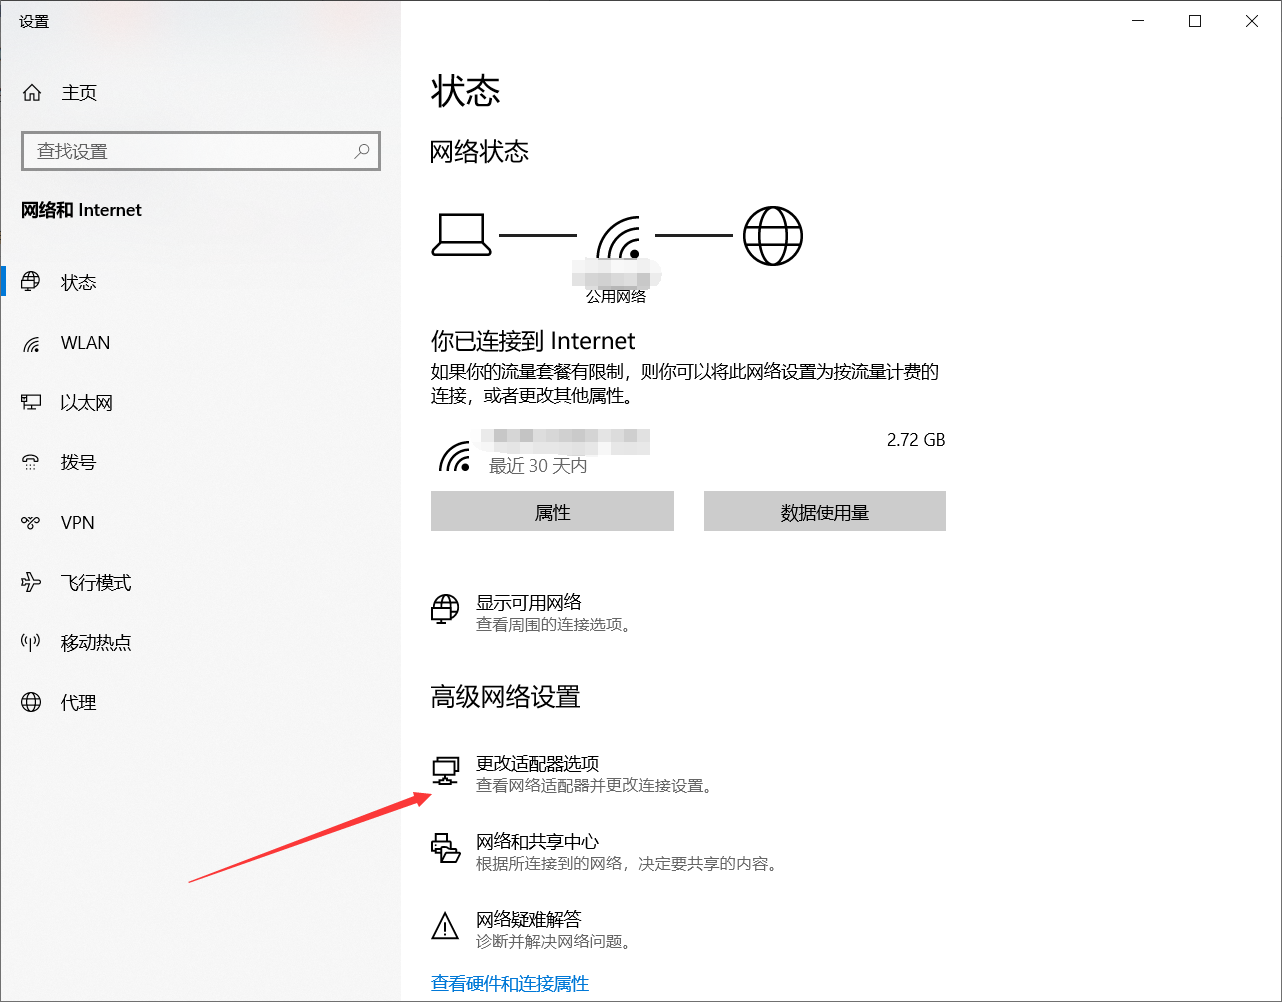Click the search magnifier in 查找设置
Screen dimensions: 1282x1002
[x=361, y=150]
